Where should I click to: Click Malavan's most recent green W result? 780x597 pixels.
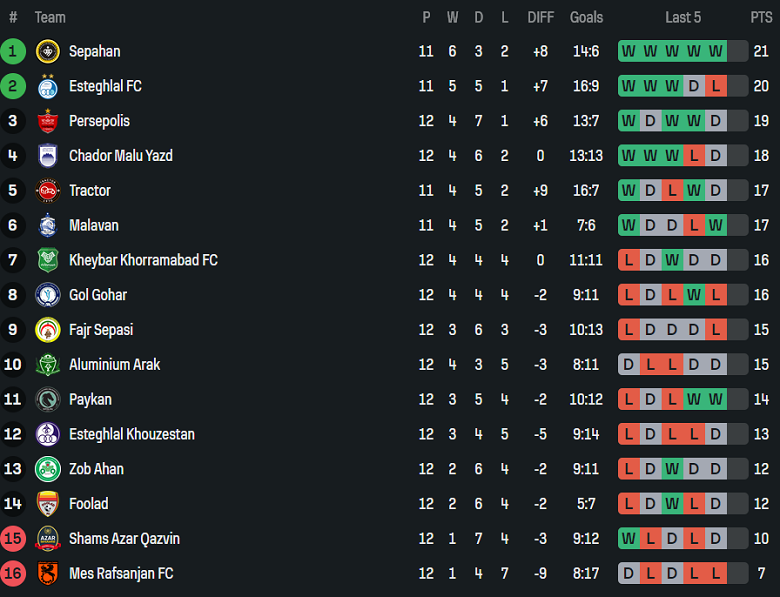point(715,226)
